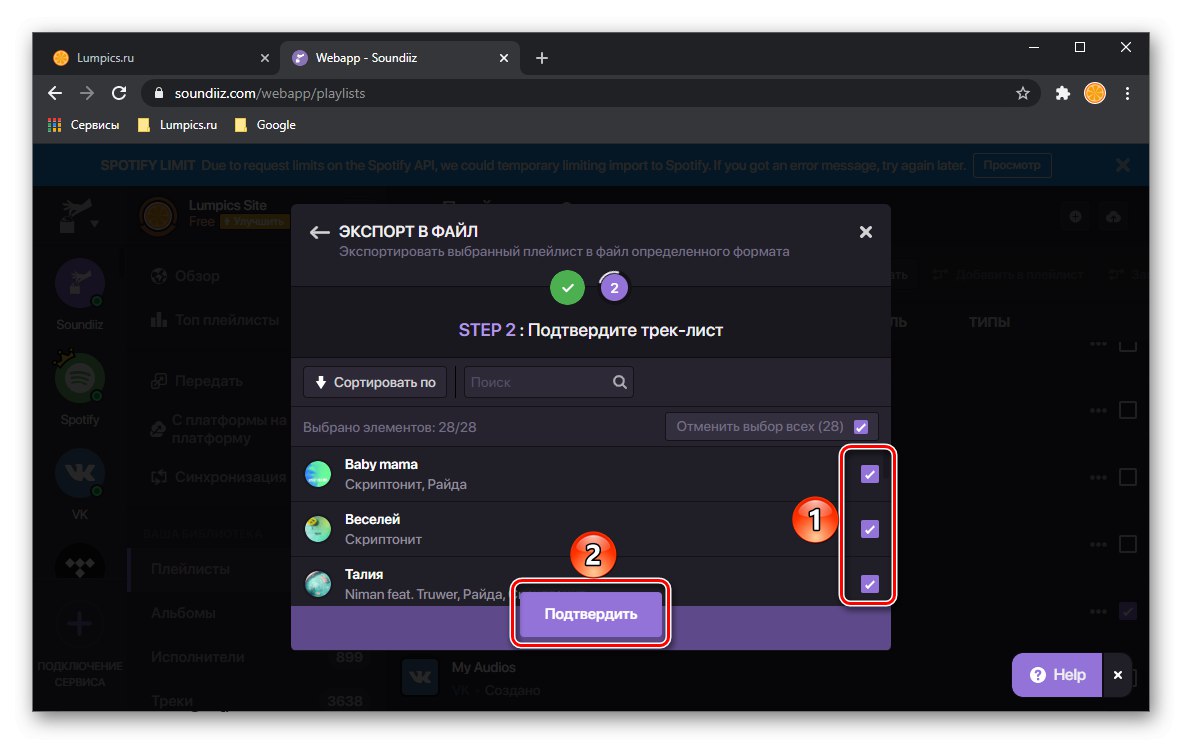Go back using the browser back arrow
Viewport: 1182px width, 744px height.
click(55, 93)
